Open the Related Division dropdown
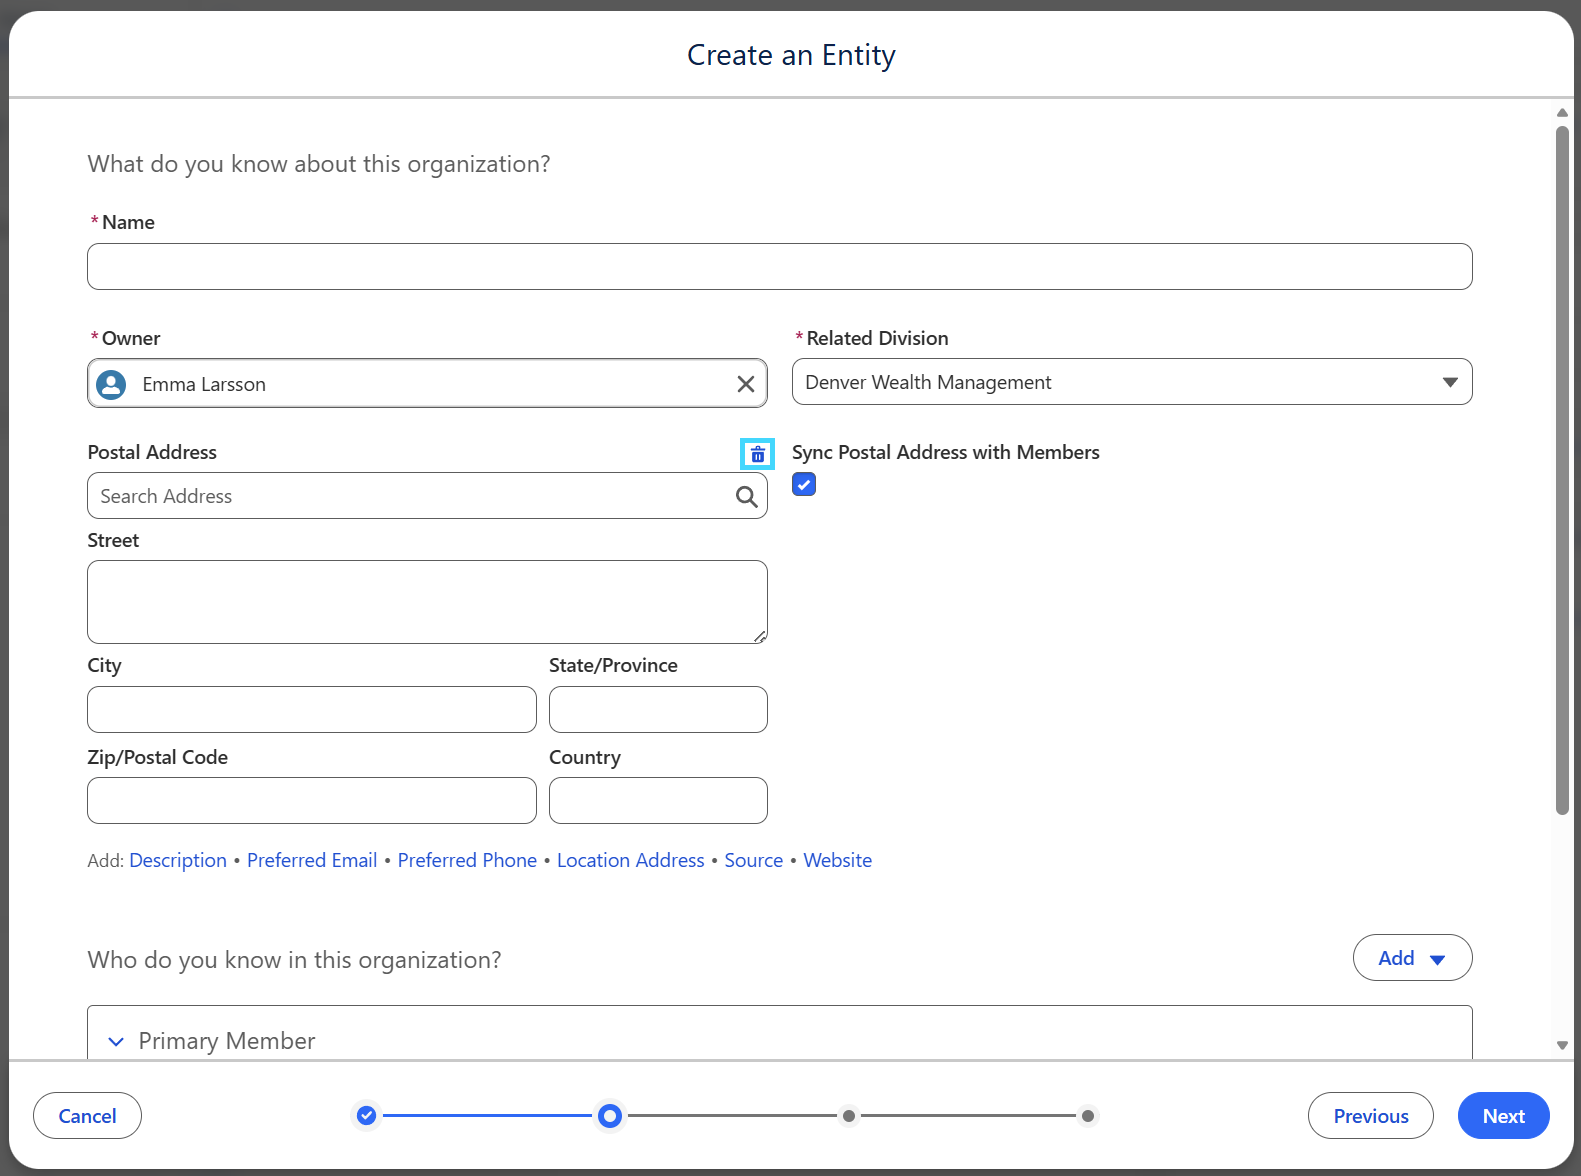Viewport: 1581px width, 1176px height. [x=1132, y=382]
